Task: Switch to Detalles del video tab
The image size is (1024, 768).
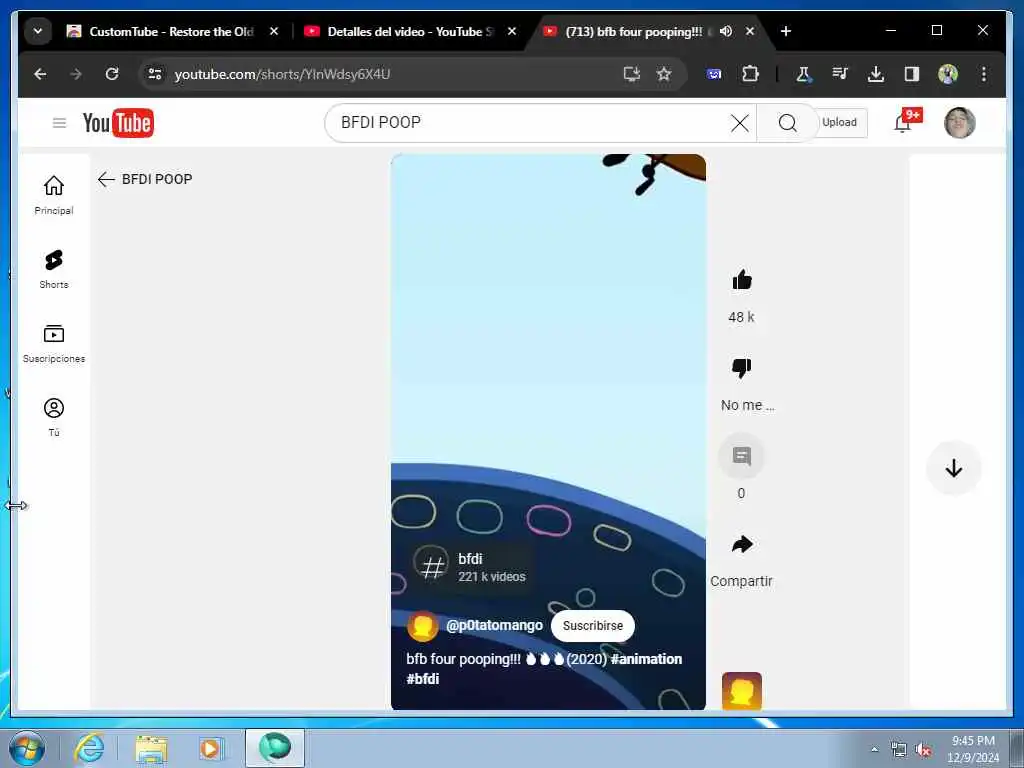Action: point(410,31)
